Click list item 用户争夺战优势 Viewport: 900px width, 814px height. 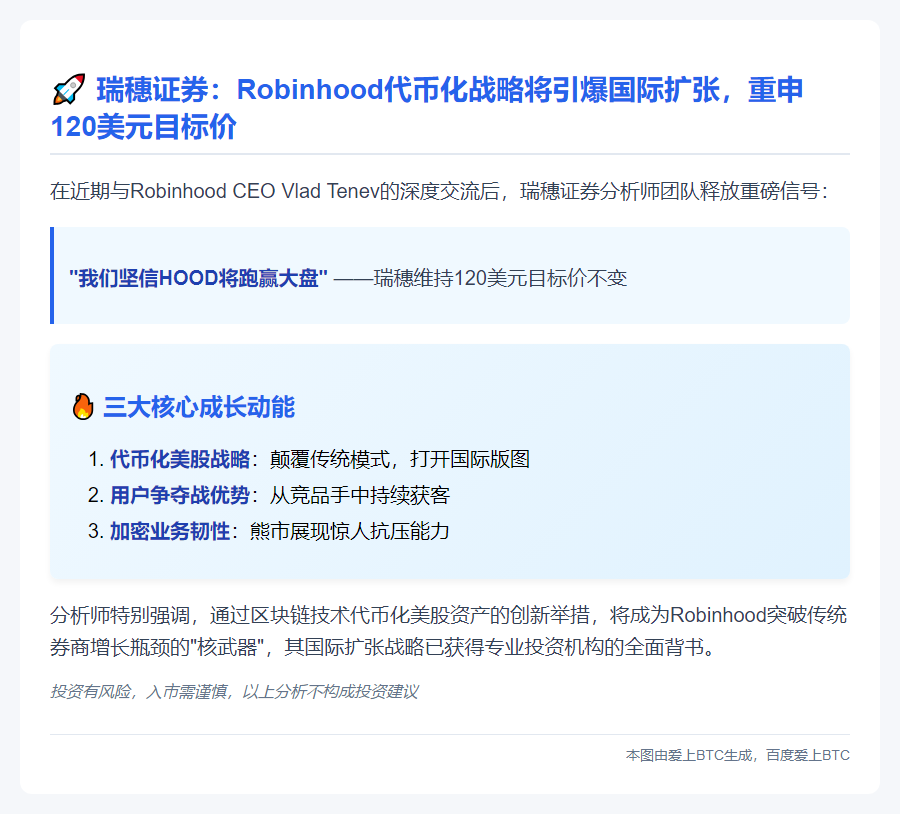pos(180,495)
